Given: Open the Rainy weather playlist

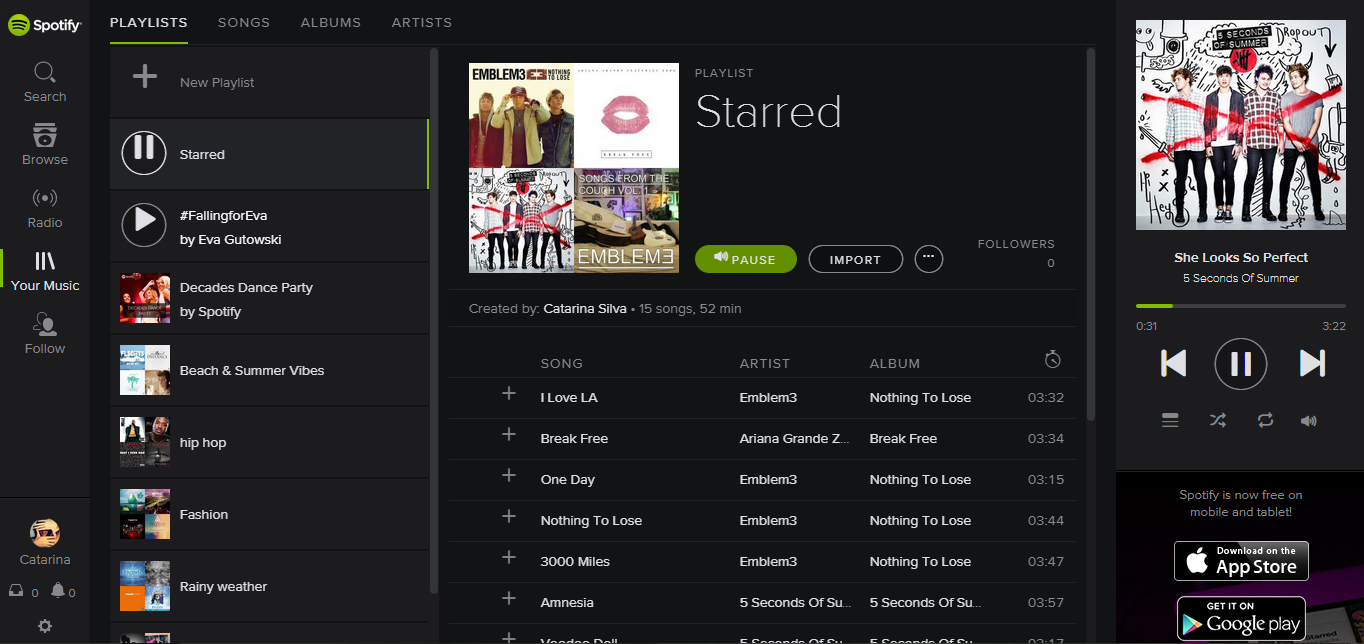Looking at the screenshot, I should 269,586.
